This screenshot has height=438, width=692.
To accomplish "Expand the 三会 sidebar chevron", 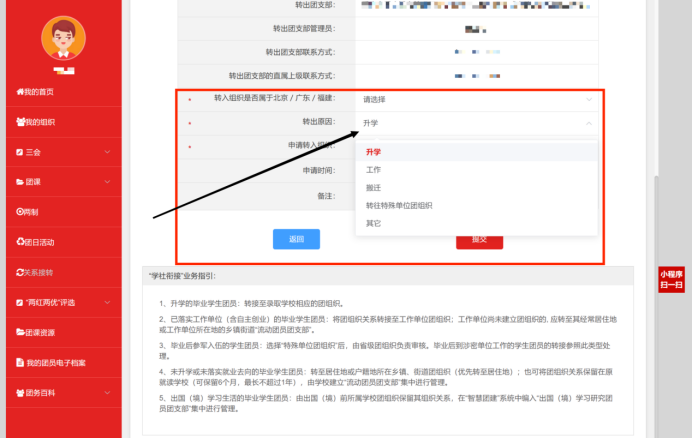I will [107, 152].
